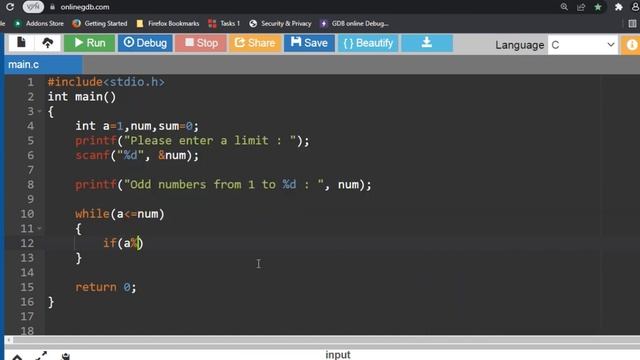The image size is (640, 360).
Task: Click the "Please enter a limit" printf line
Action: pos(192,141)
